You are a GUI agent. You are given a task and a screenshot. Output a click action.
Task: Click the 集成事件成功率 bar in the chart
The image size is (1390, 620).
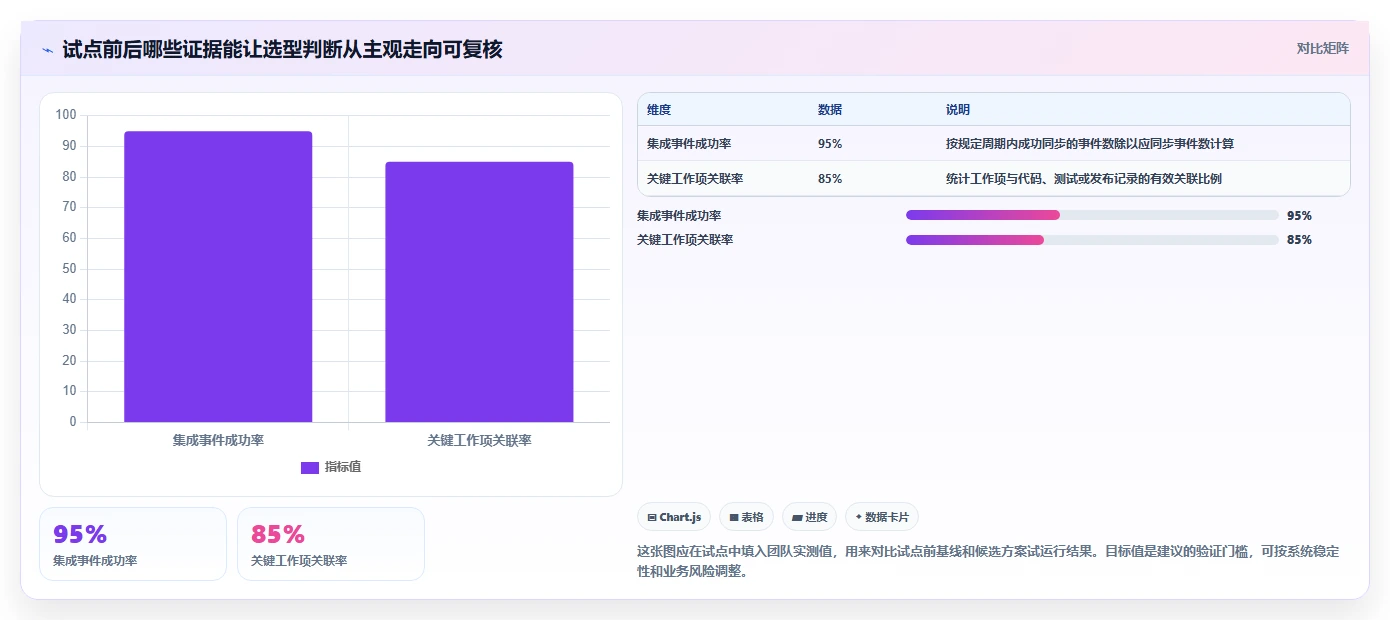coord(218,276)
